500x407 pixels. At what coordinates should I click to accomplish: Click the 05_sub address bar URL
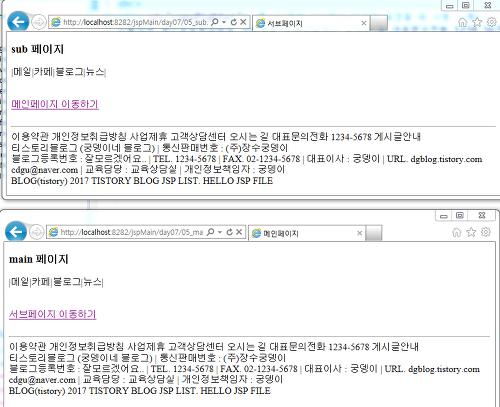point(135,22)
